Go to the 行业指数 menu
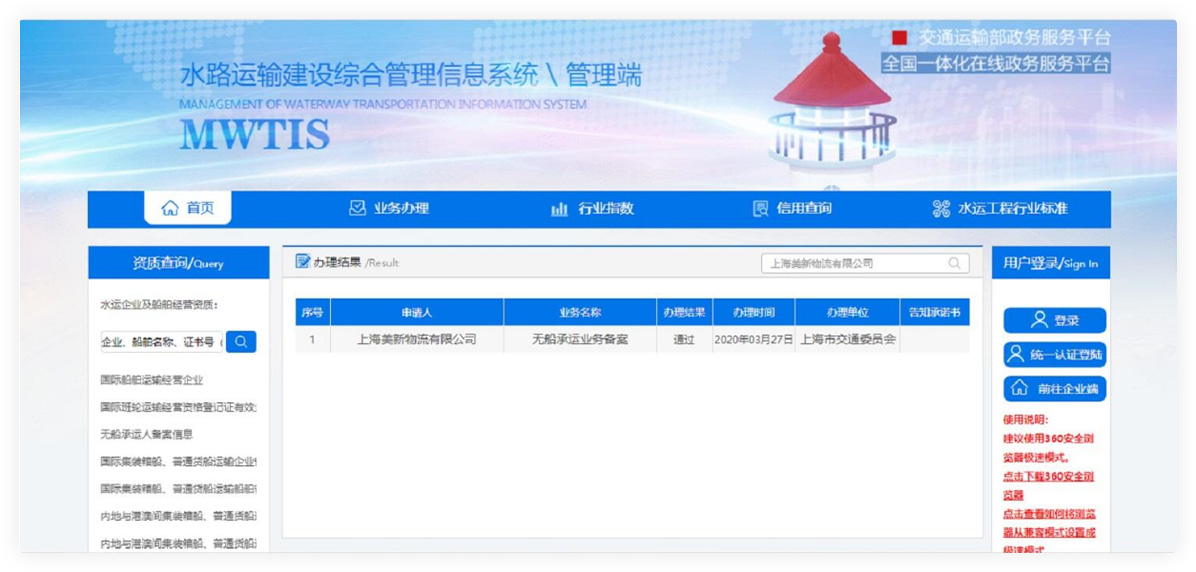Viewport: 1196px width, 572px height. (x=592, y=208)
